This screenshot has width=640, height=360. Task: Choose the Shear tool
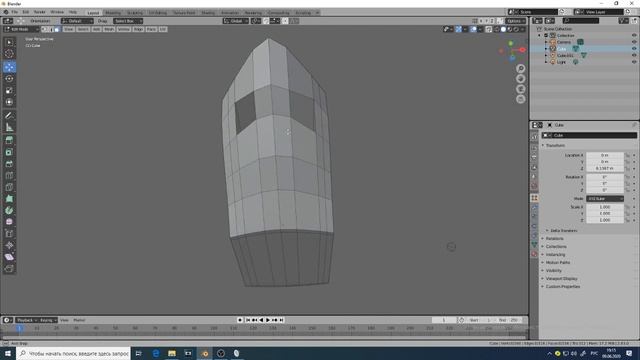coord(9,257)
